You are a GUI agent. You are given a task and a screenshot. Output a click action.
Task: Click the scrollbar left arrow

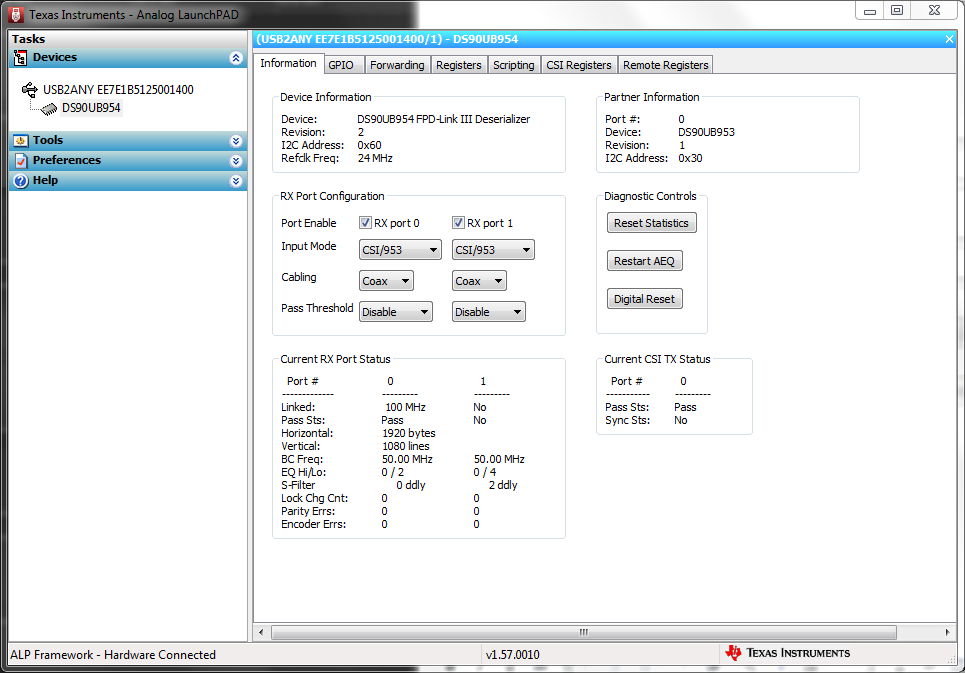tap(261, 632)
